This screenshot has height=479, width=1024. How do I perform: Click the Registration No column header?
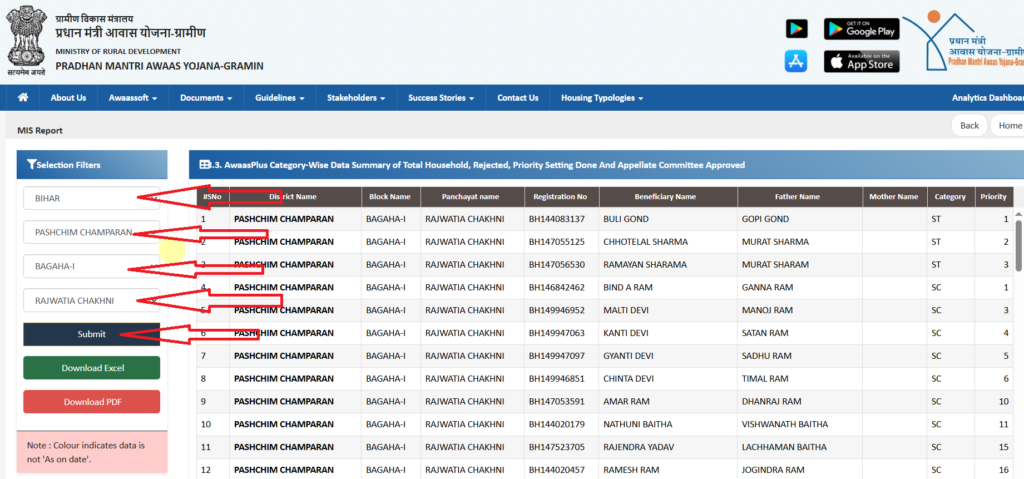[x=560, y=197]
